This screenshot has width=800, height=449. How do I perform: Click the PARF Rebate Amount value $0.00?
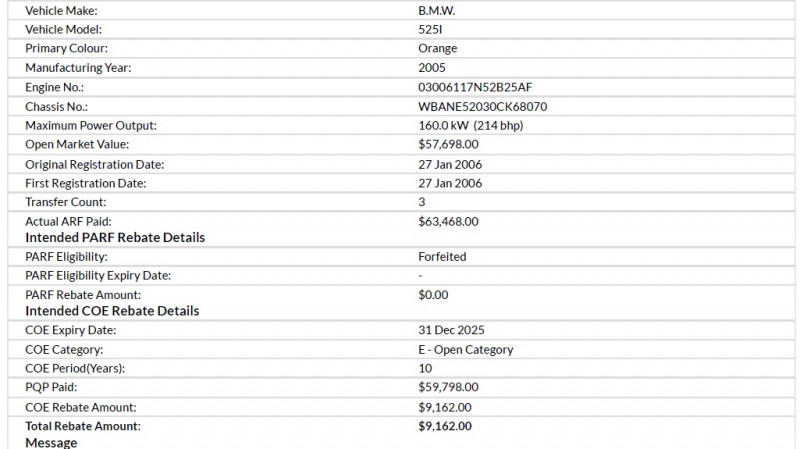pos(433,295)
